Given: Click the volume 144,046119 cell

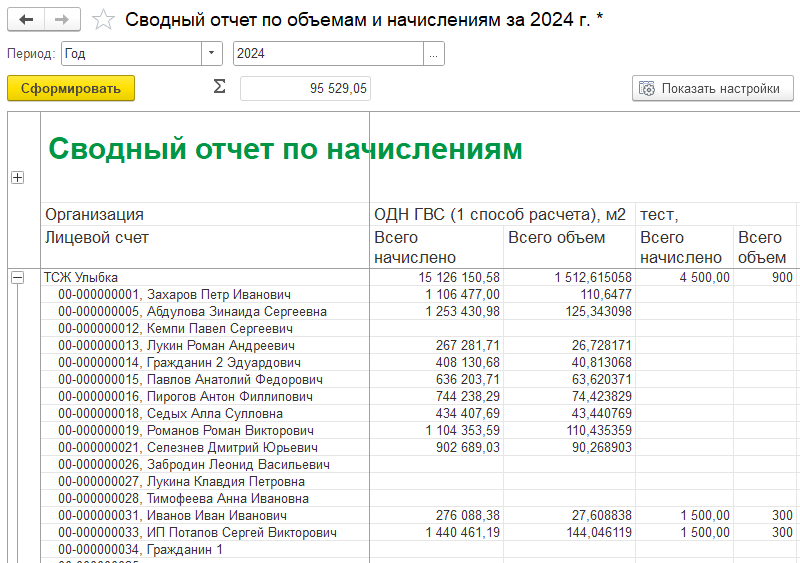Looking at the screenshot, I should coord(569,532).
